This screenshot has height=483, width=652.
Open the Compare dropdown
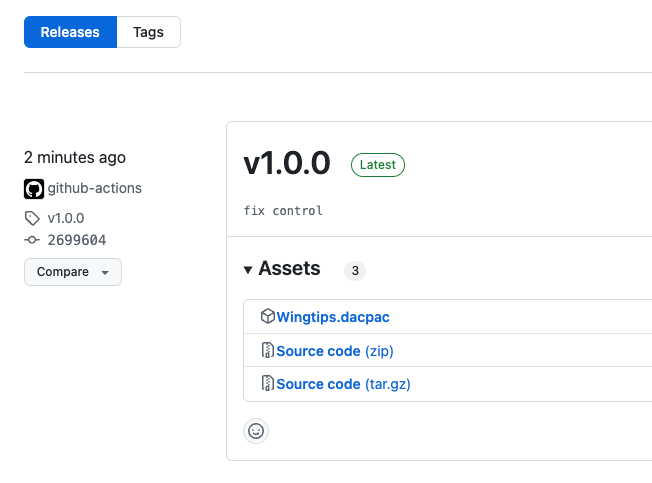73,272
